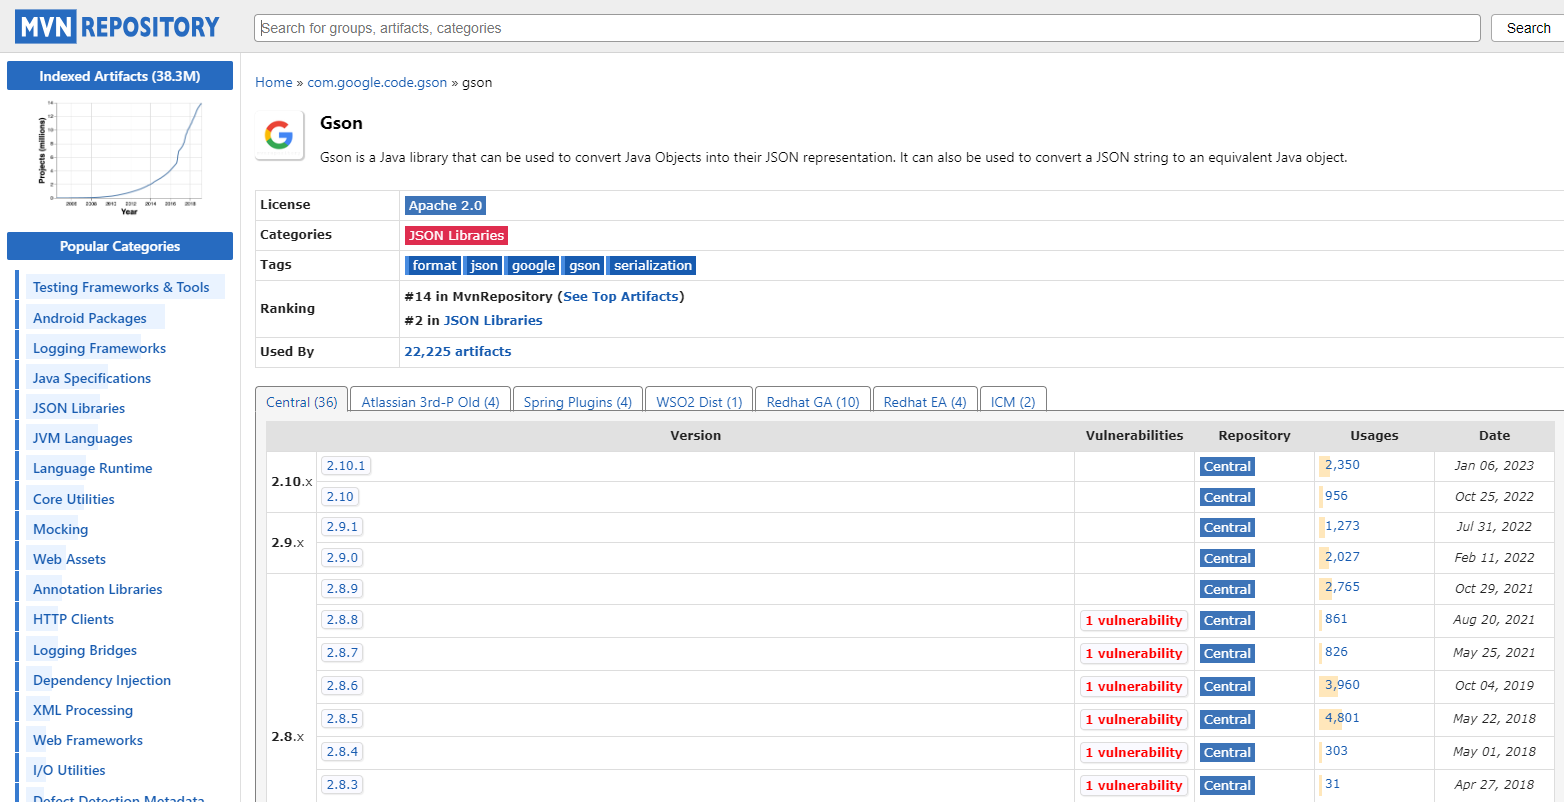This screenshot has width=1564, height=802.
Task: Open 4,801 usages of version 2.8.5
Action: (1342, 717)
